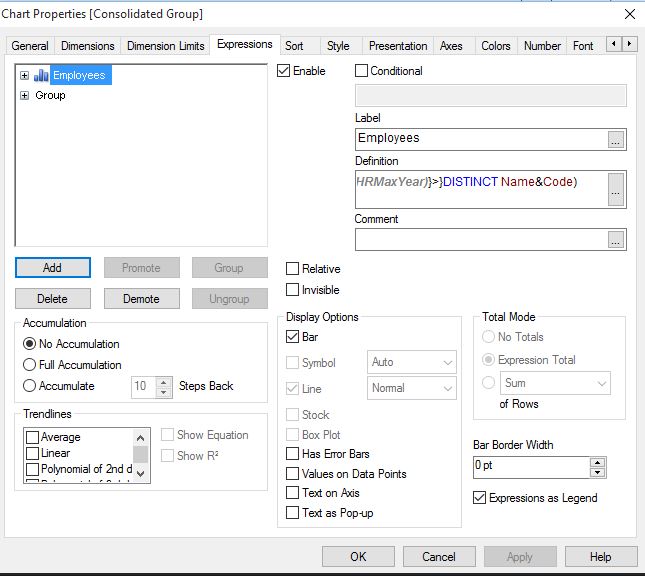Check Text on Axis option
The height and width of the screenshot is (576, 645).
292,492
